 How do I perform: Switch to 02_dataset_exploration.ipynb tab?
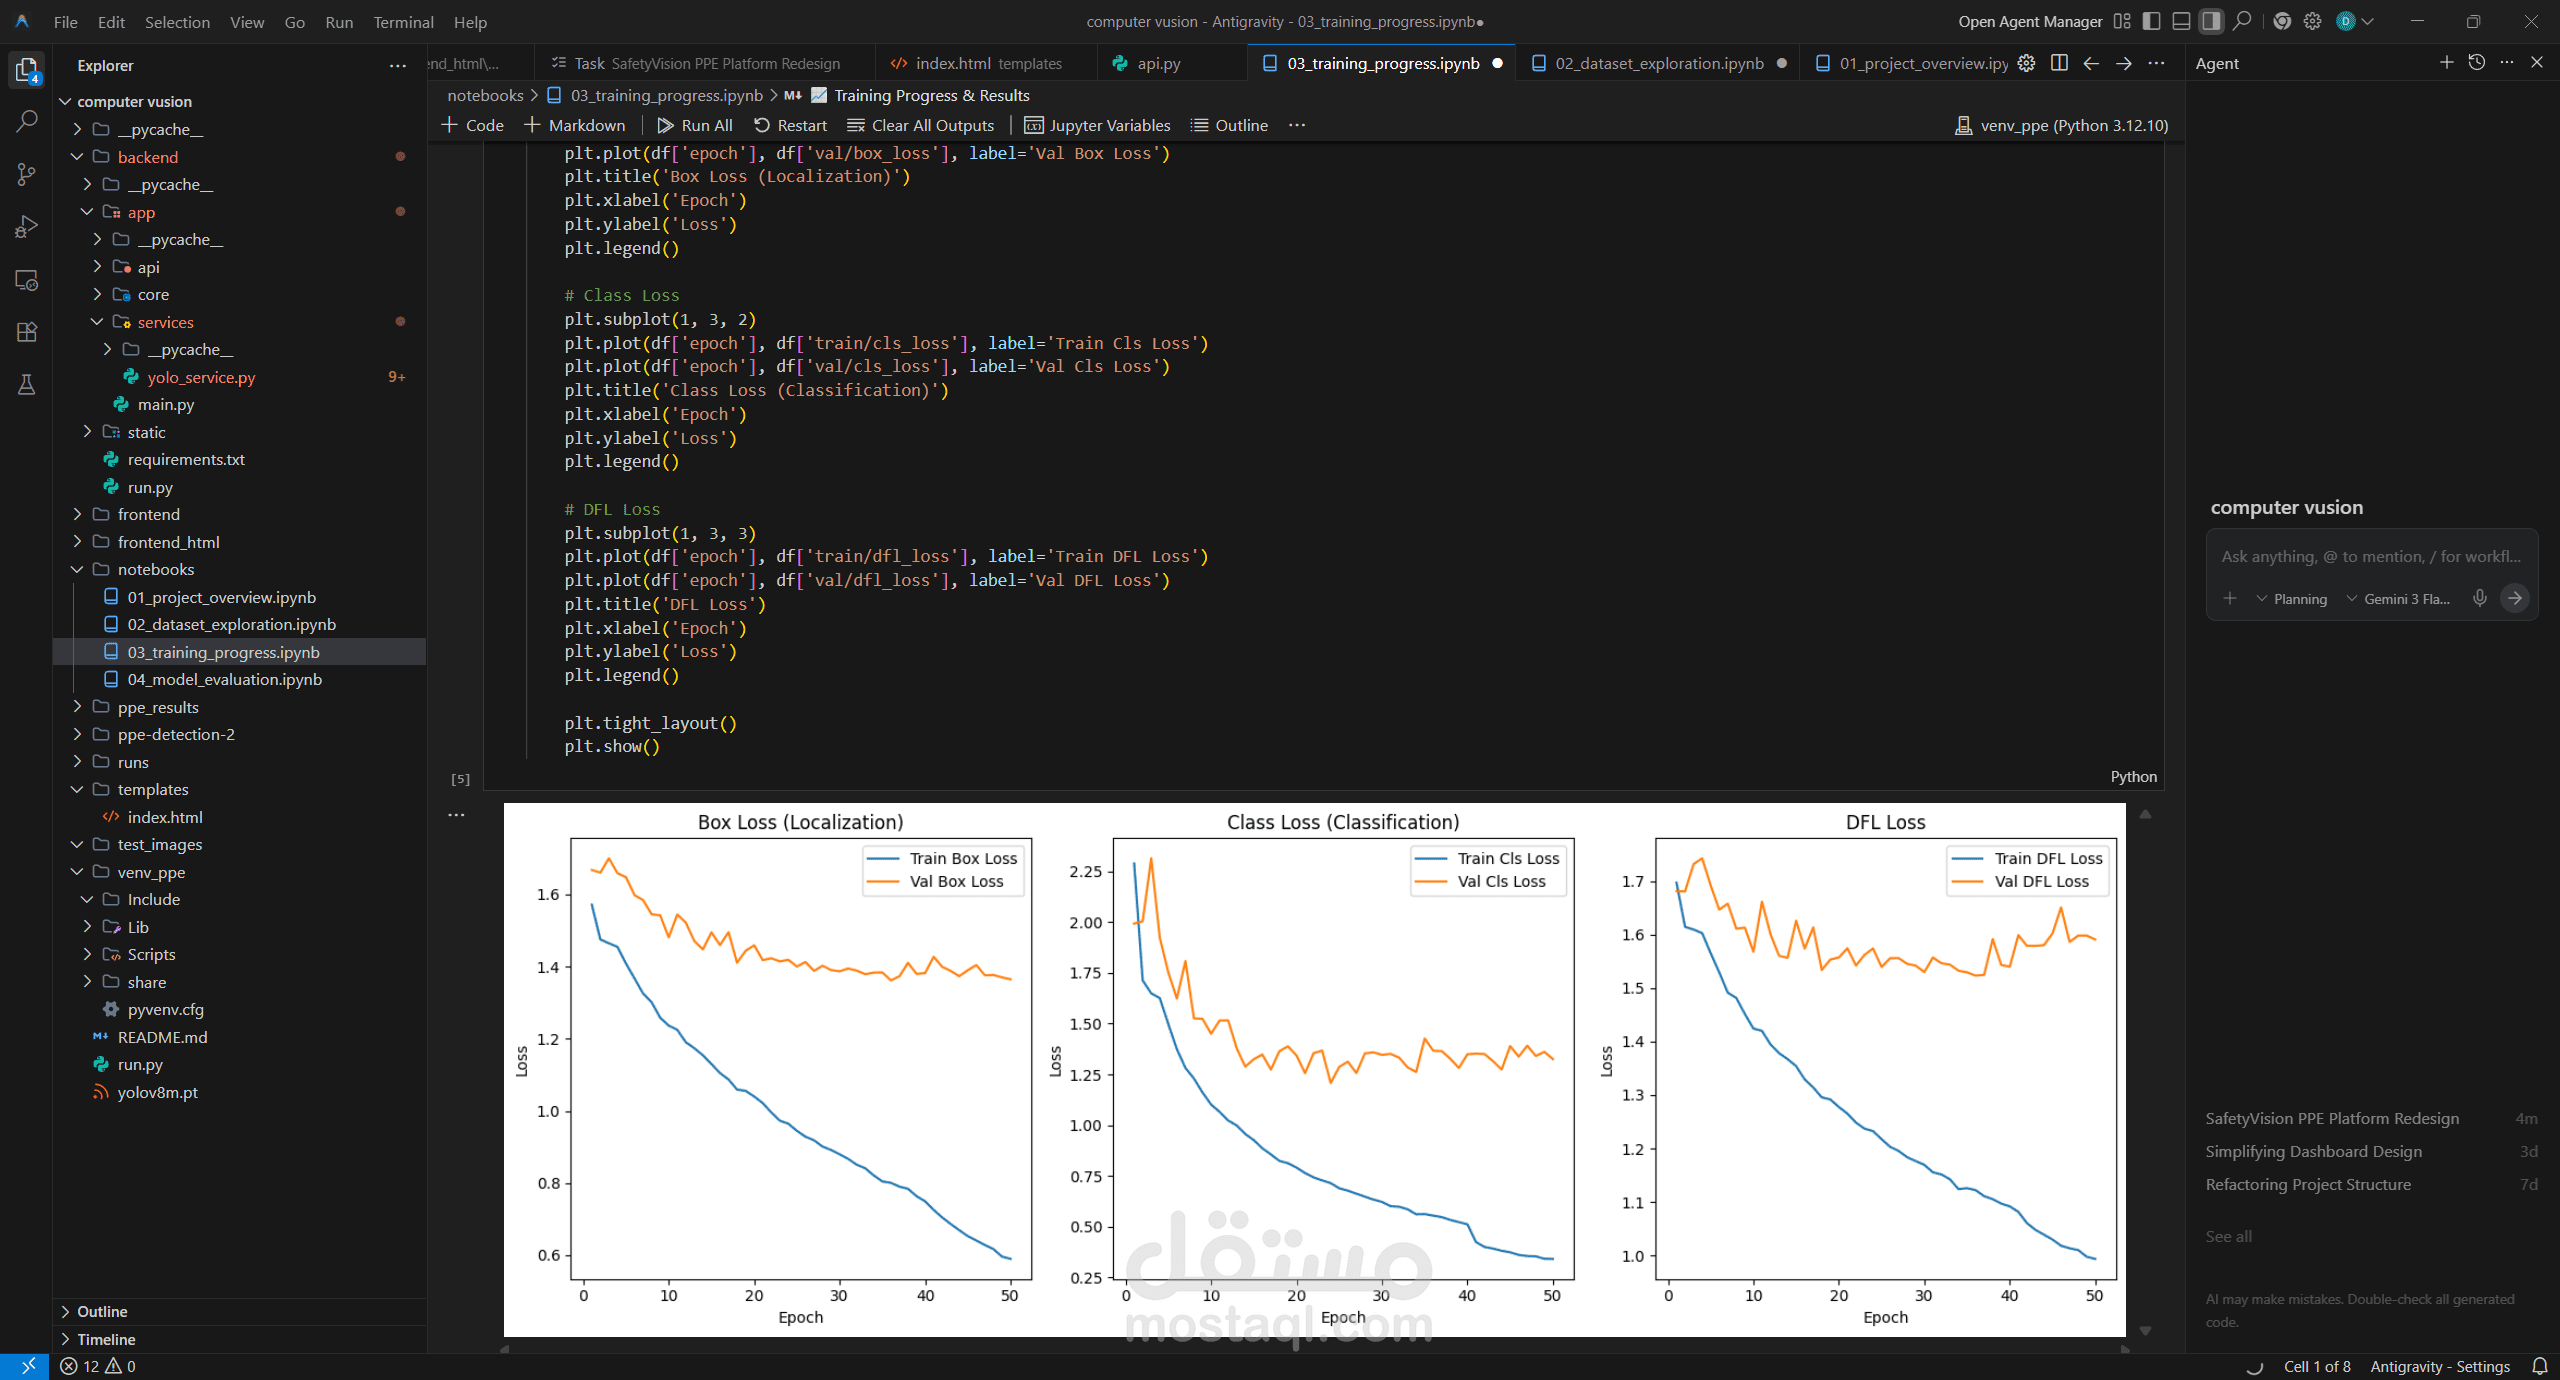(1658, 63)
